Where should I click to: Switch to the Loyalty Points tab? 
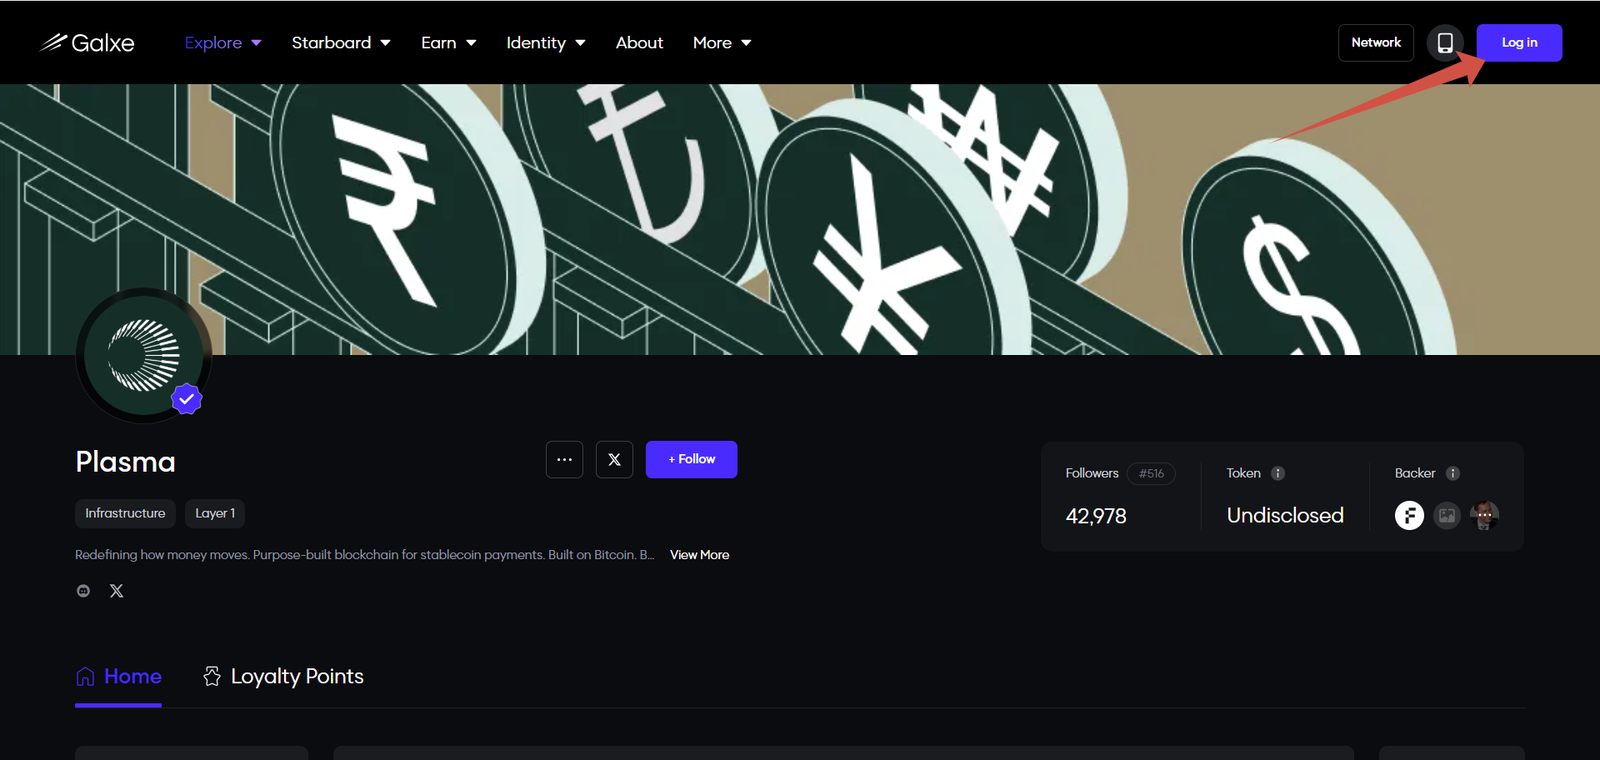click(283, 677)
